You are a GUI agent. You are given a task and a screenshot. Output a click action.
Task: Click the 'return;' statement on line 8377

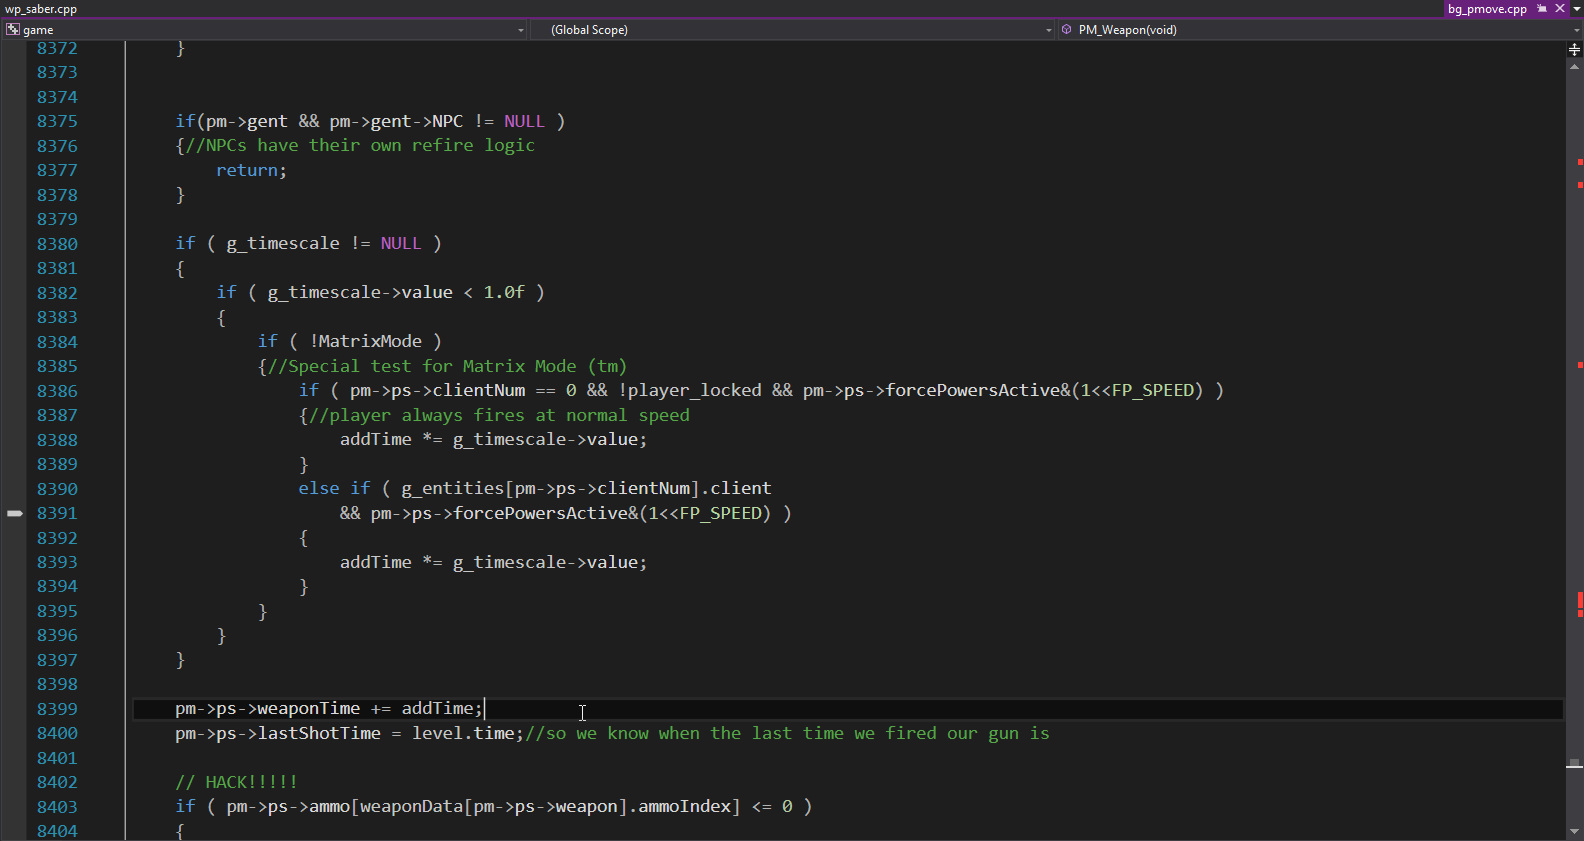[x=251, y=170]
